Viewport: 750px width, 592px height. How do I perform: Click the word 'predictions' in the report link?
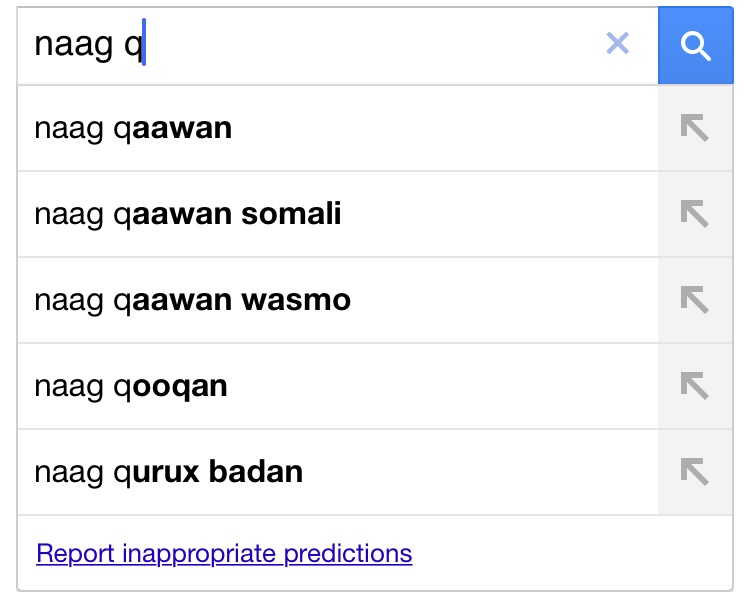tap(348, 554)
